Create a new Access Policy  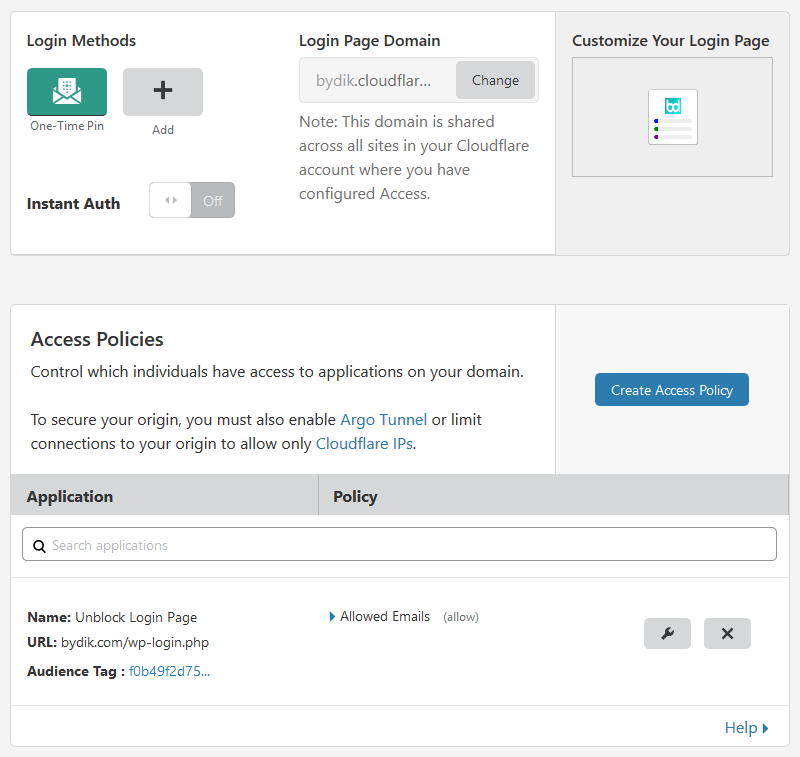(x=671, y=390)
